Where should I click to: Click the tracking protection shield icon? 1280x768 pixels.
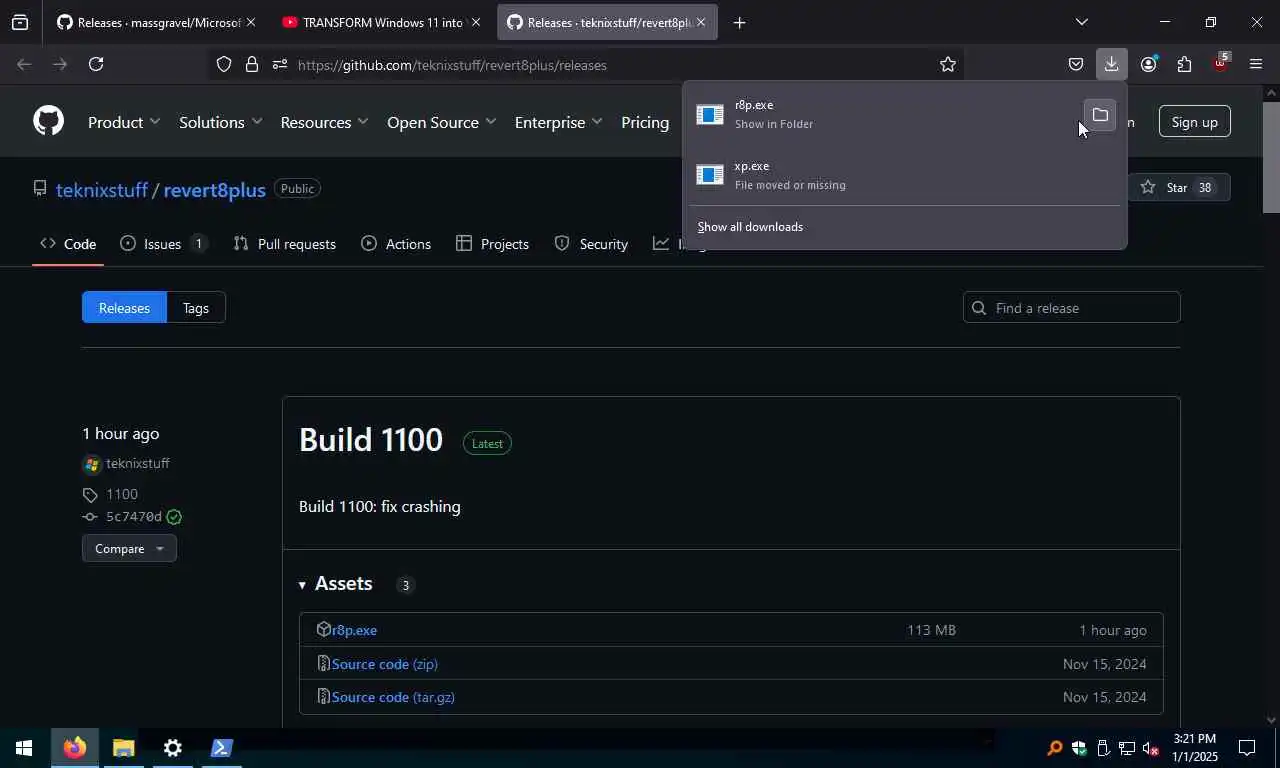click(x=224, y=64)
